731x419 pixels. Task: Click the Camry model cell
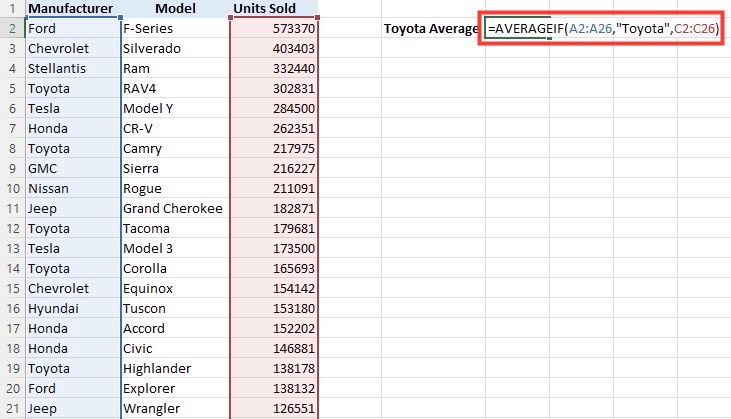point(175,149)
